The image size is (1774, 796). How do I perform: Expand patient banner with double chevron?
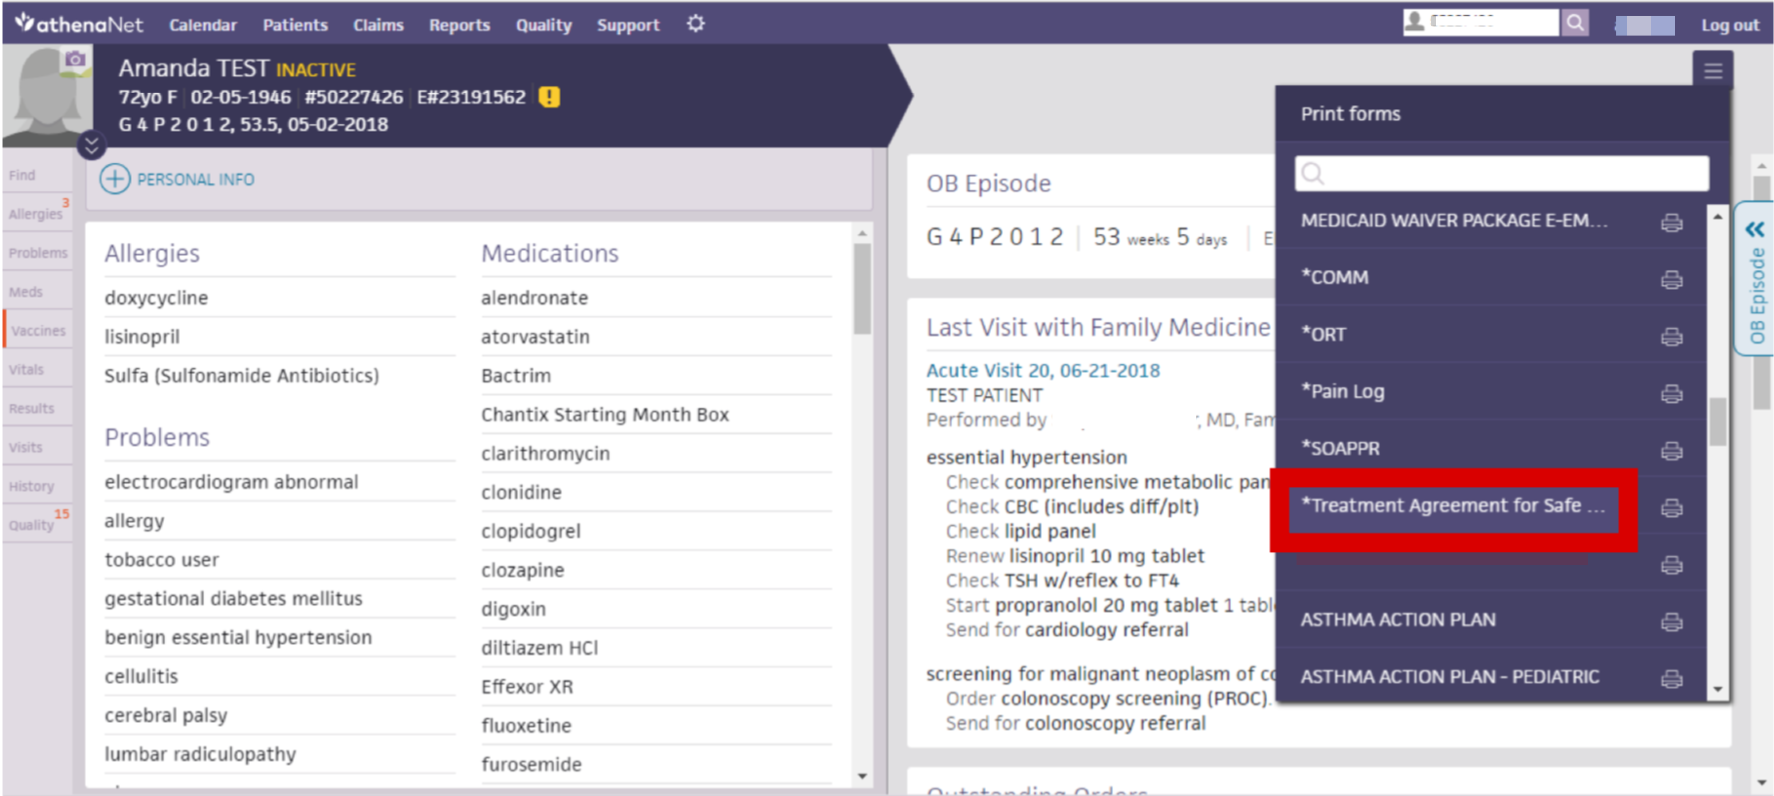pos(91,146)
